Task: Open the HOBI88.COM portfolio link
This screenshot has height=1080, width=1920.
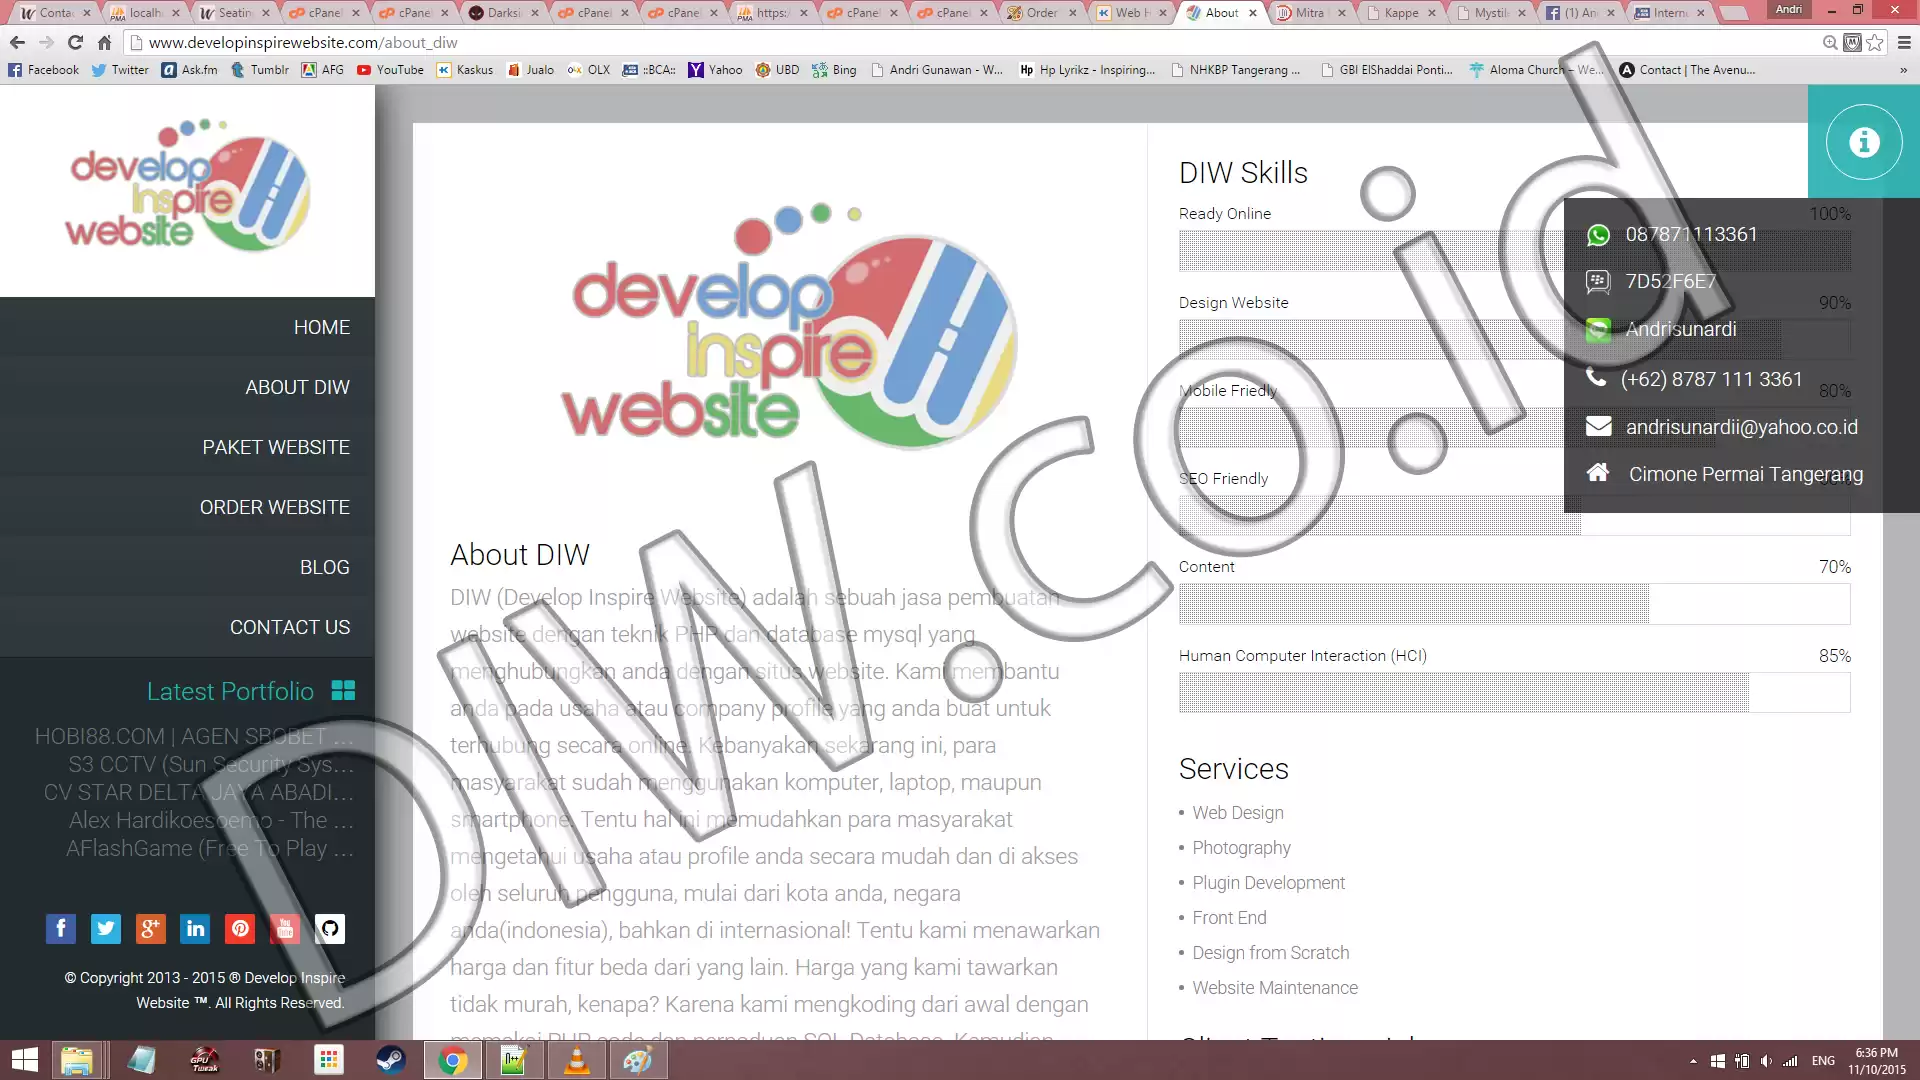Action: (x=194, y=736)
